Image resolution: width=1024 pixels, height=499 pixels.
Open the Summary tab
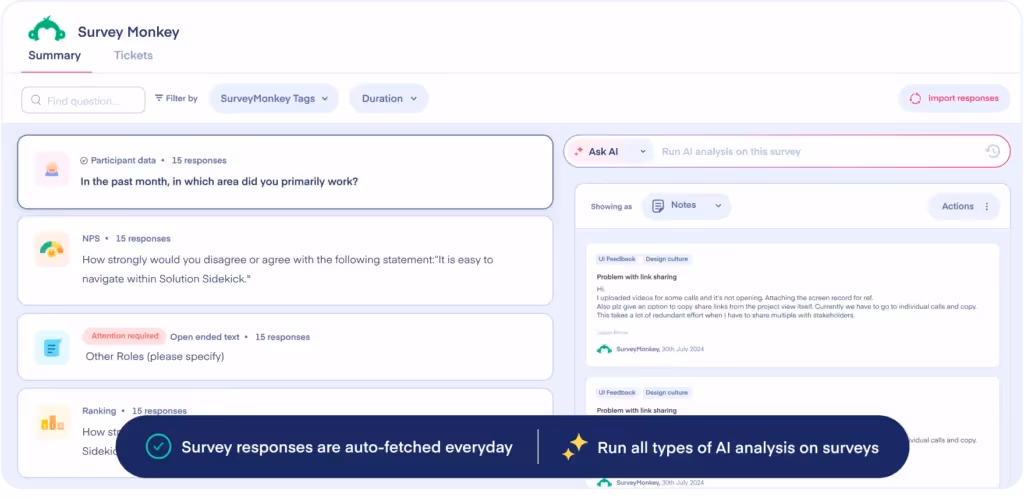pos(55,56)
